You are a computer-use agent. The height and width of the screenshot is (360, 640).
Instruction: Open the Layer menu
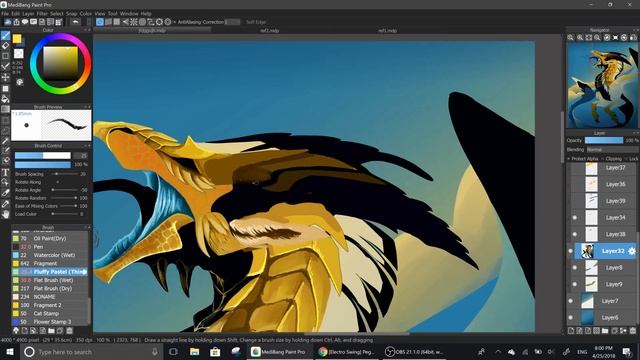tap(28, 13)
